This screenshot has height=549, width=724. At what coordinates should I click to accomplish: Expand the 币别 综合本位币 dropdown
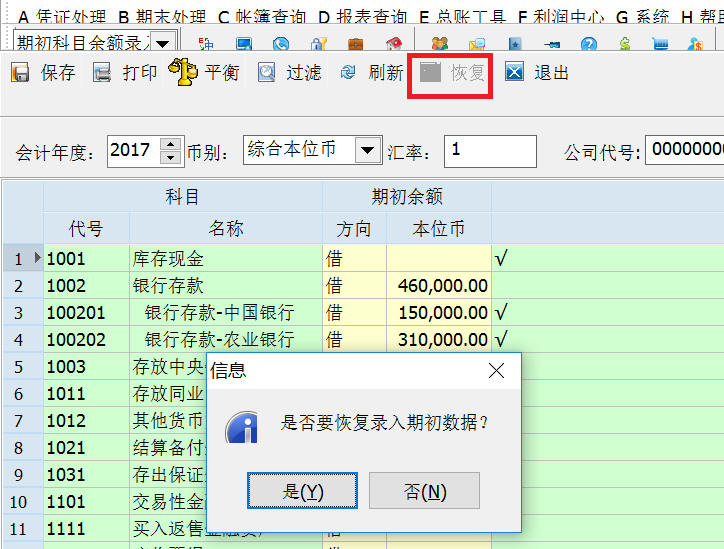tap(368, 150)
